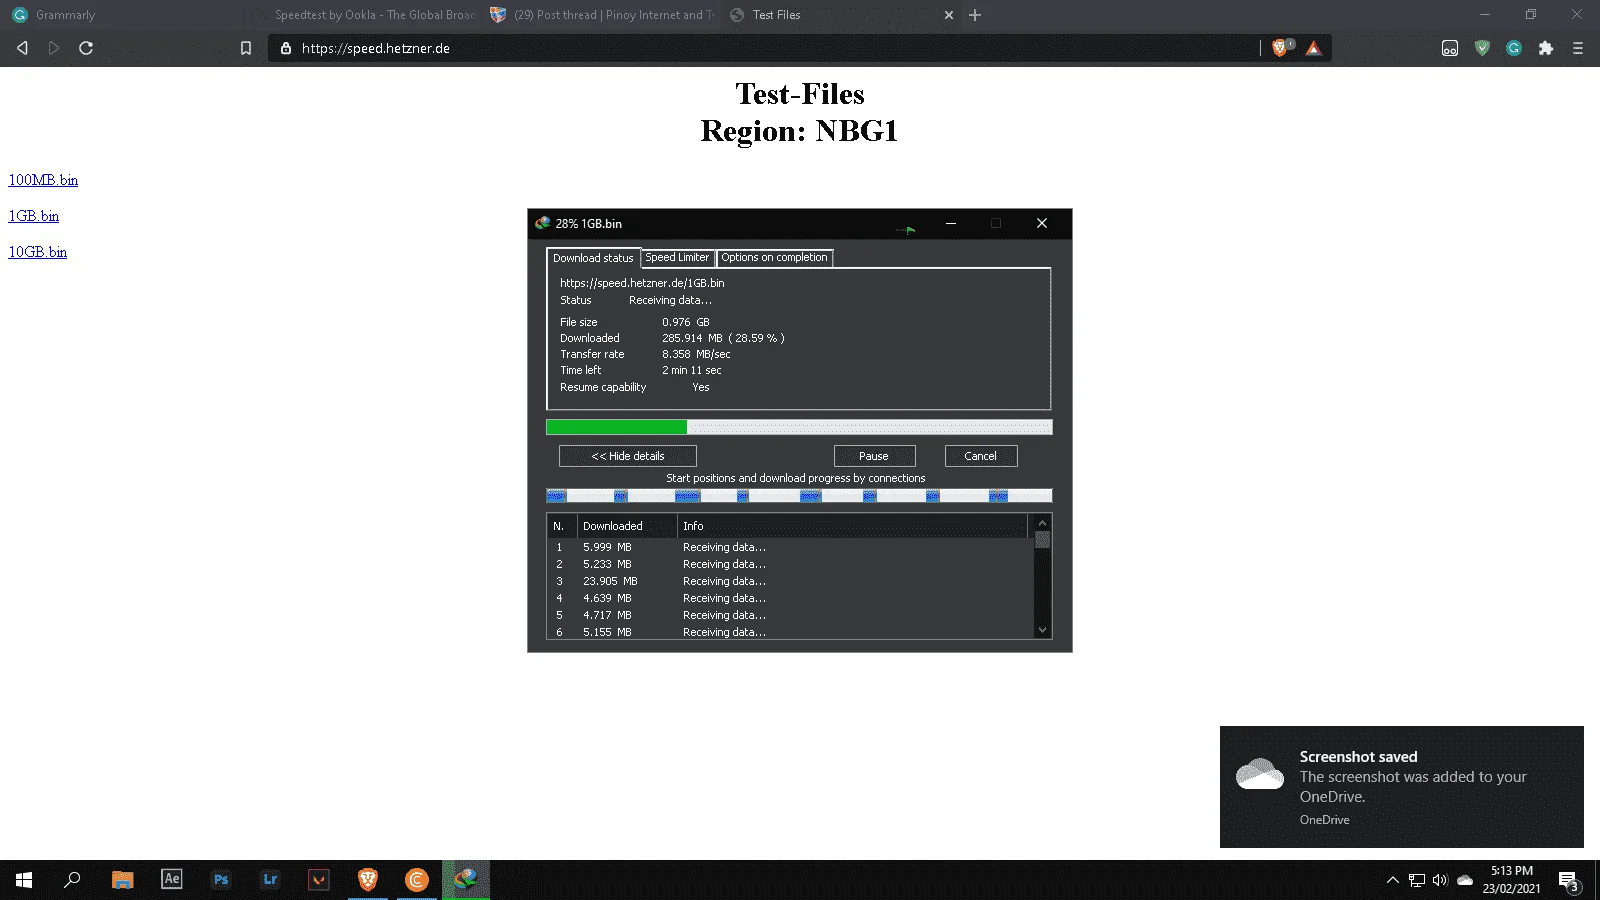The width and height of the screenshot is (1600, 900).
Task: Click the Downloaded value 285.914 MB
Action: (692, 338)
